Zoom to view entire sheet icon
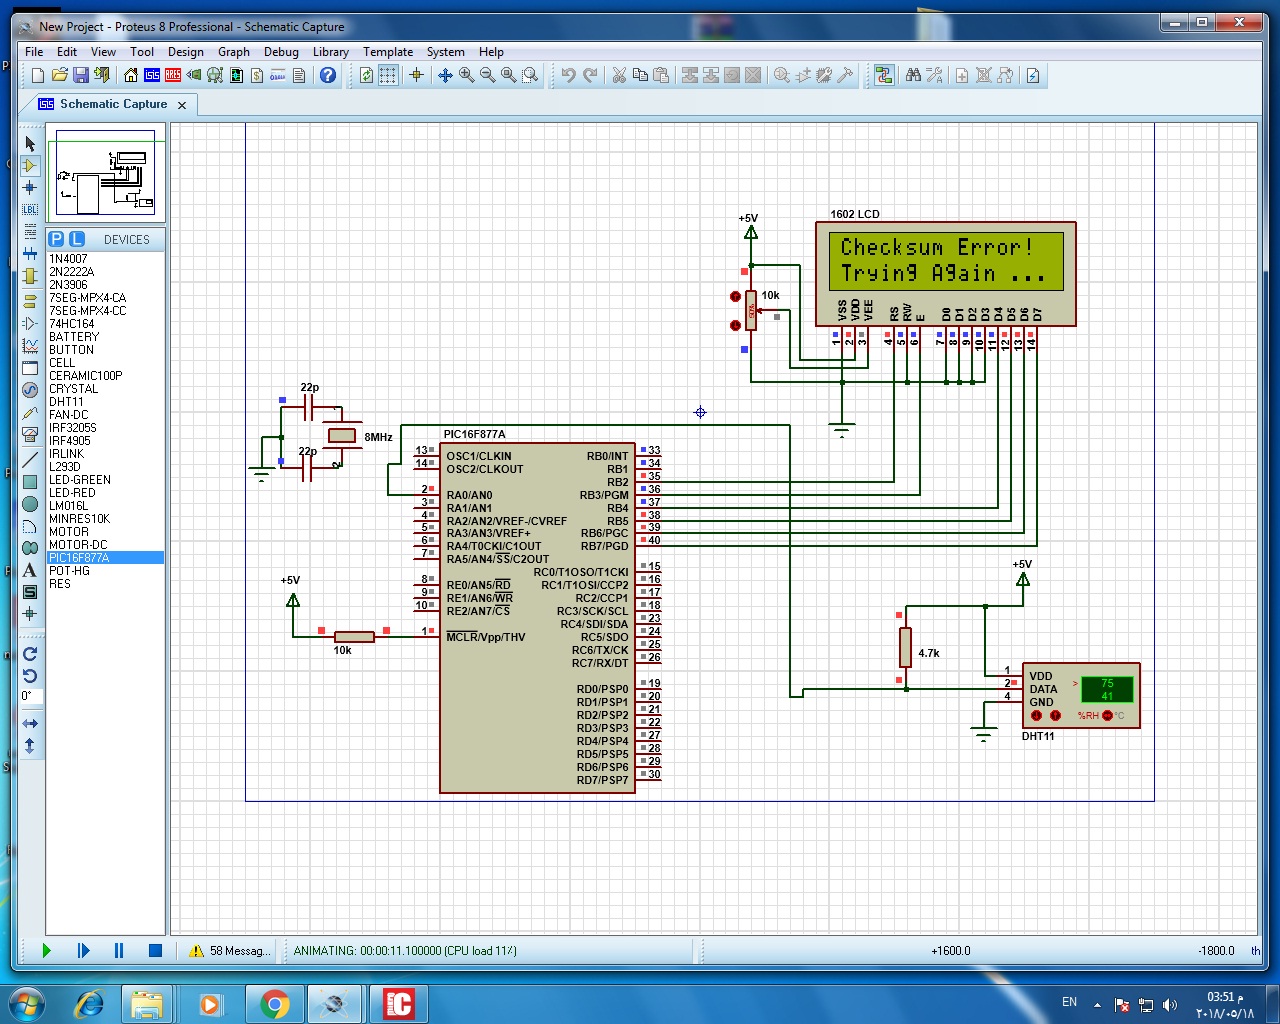1280x1024 pixels. pos(509,75)
